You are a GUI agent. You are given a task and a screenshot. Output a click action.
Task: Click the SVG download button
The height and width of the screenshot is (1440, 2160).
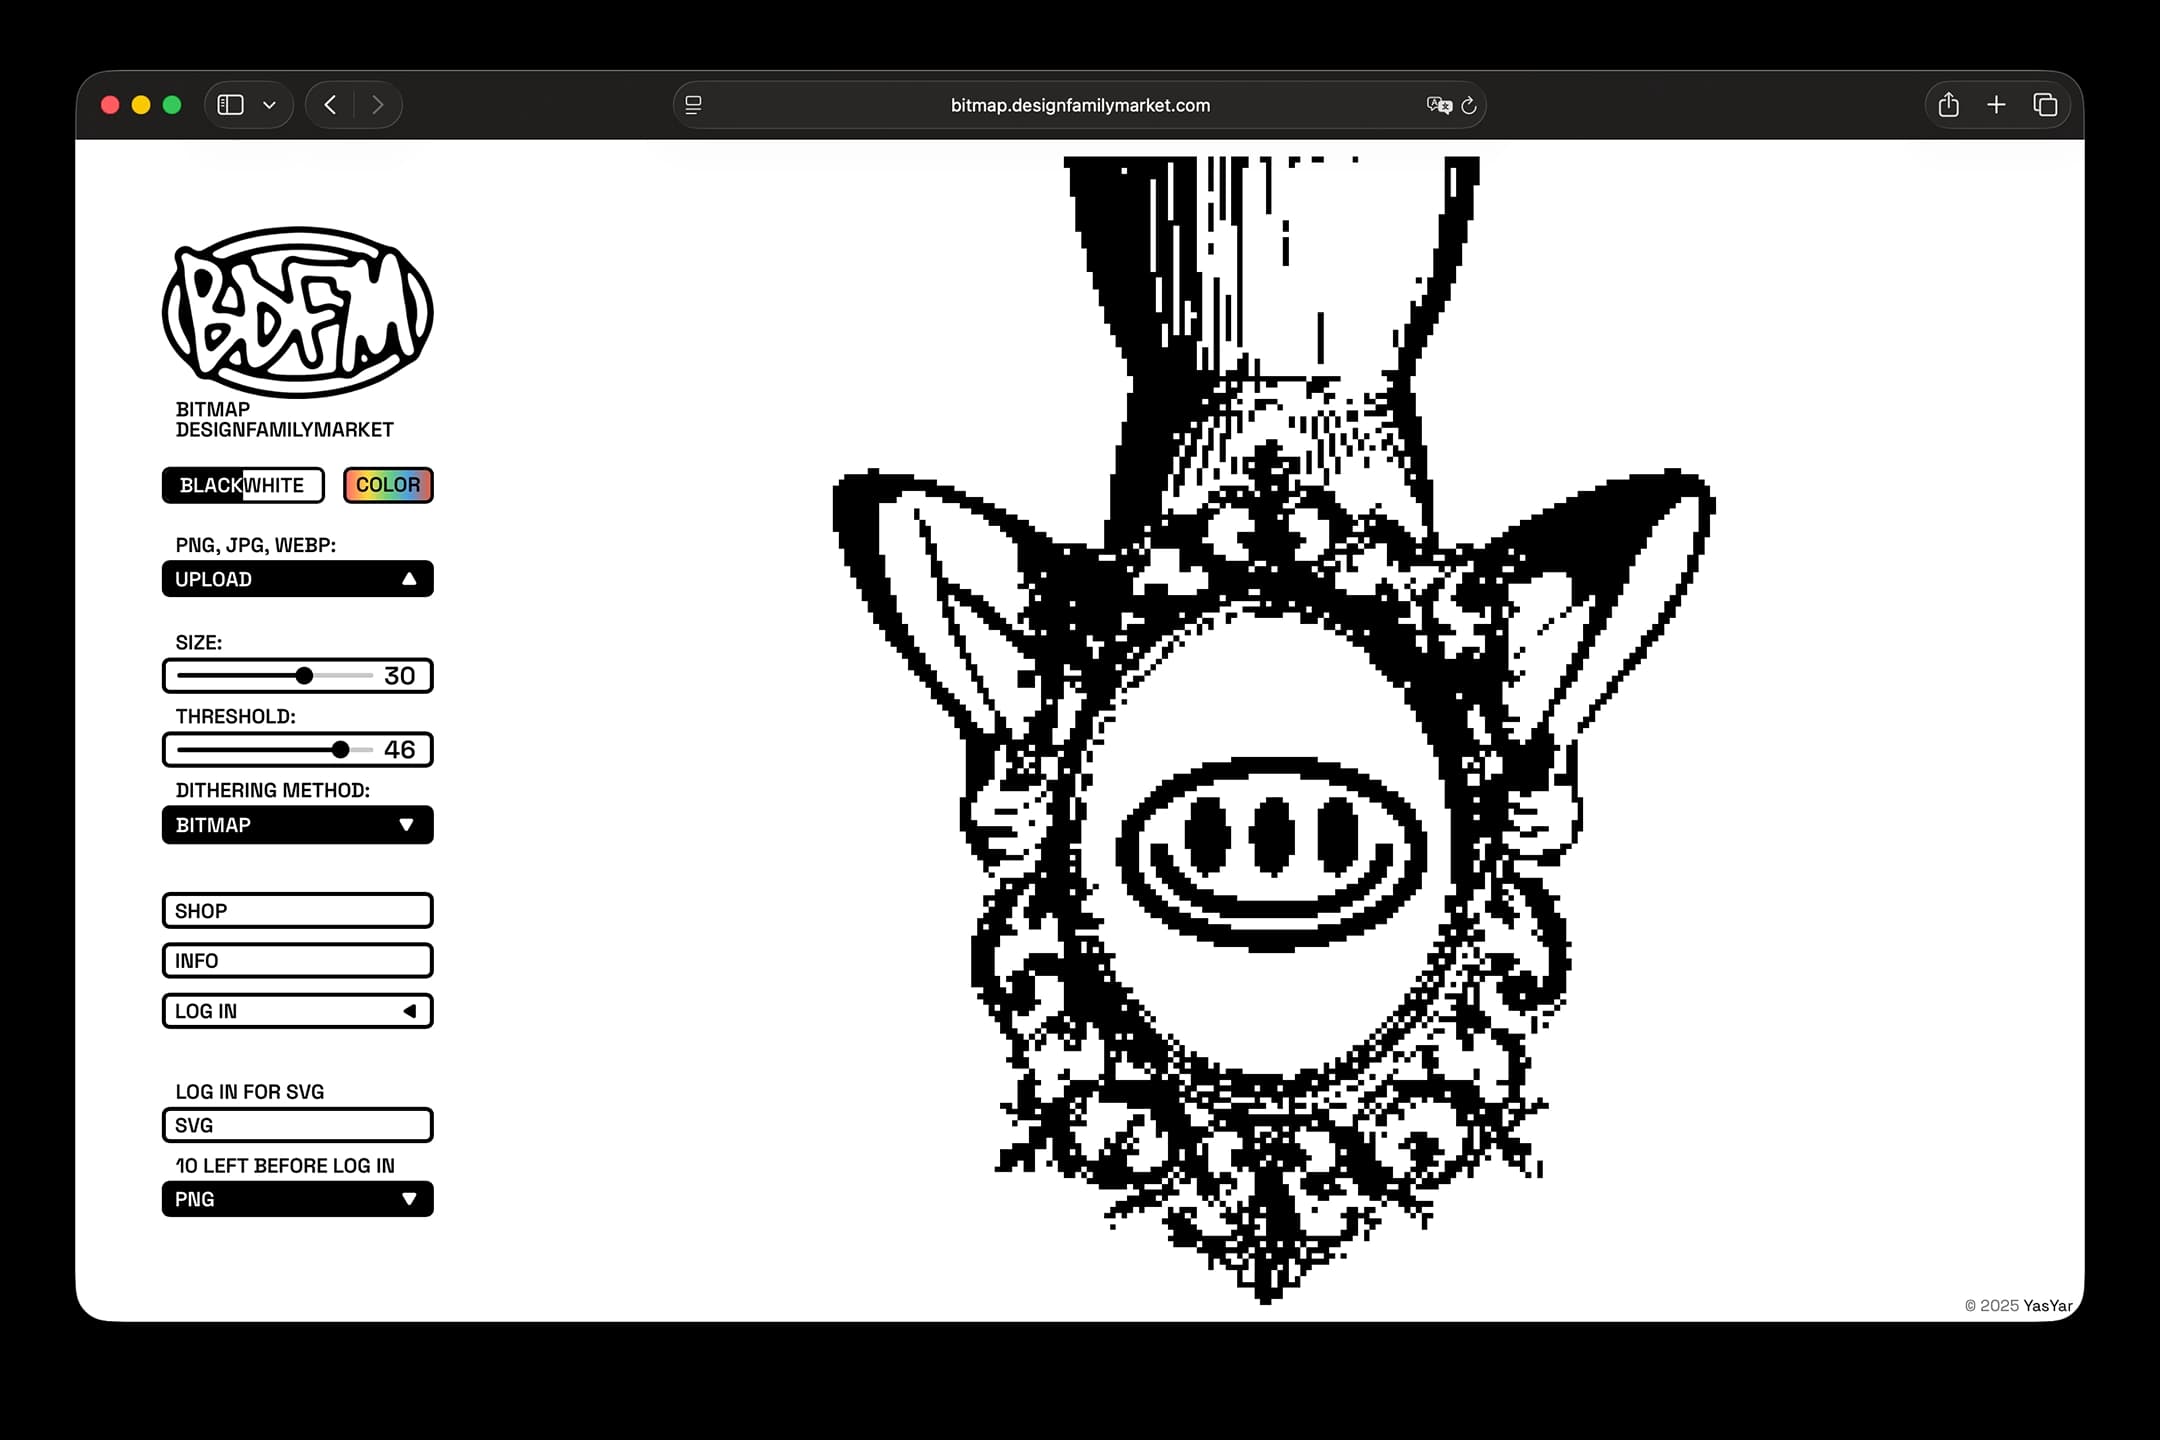(x=297, y=1125)
